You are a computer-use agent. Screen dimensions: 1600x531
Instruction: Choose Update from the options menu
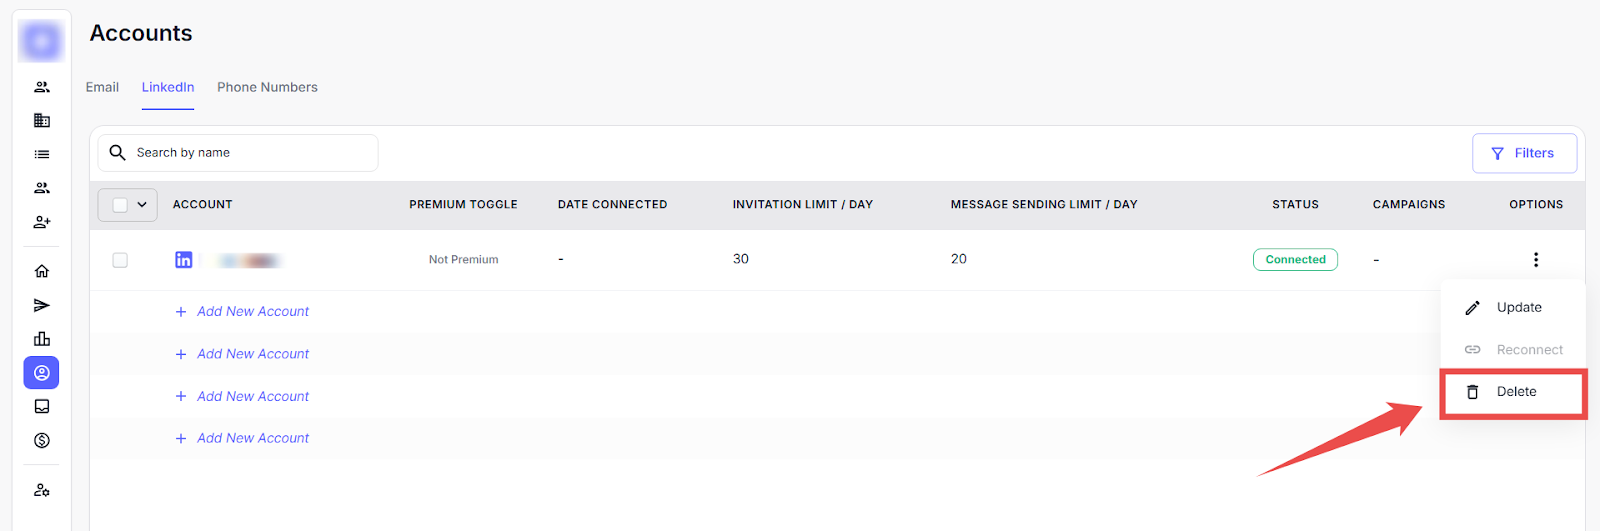[1518, 308]
